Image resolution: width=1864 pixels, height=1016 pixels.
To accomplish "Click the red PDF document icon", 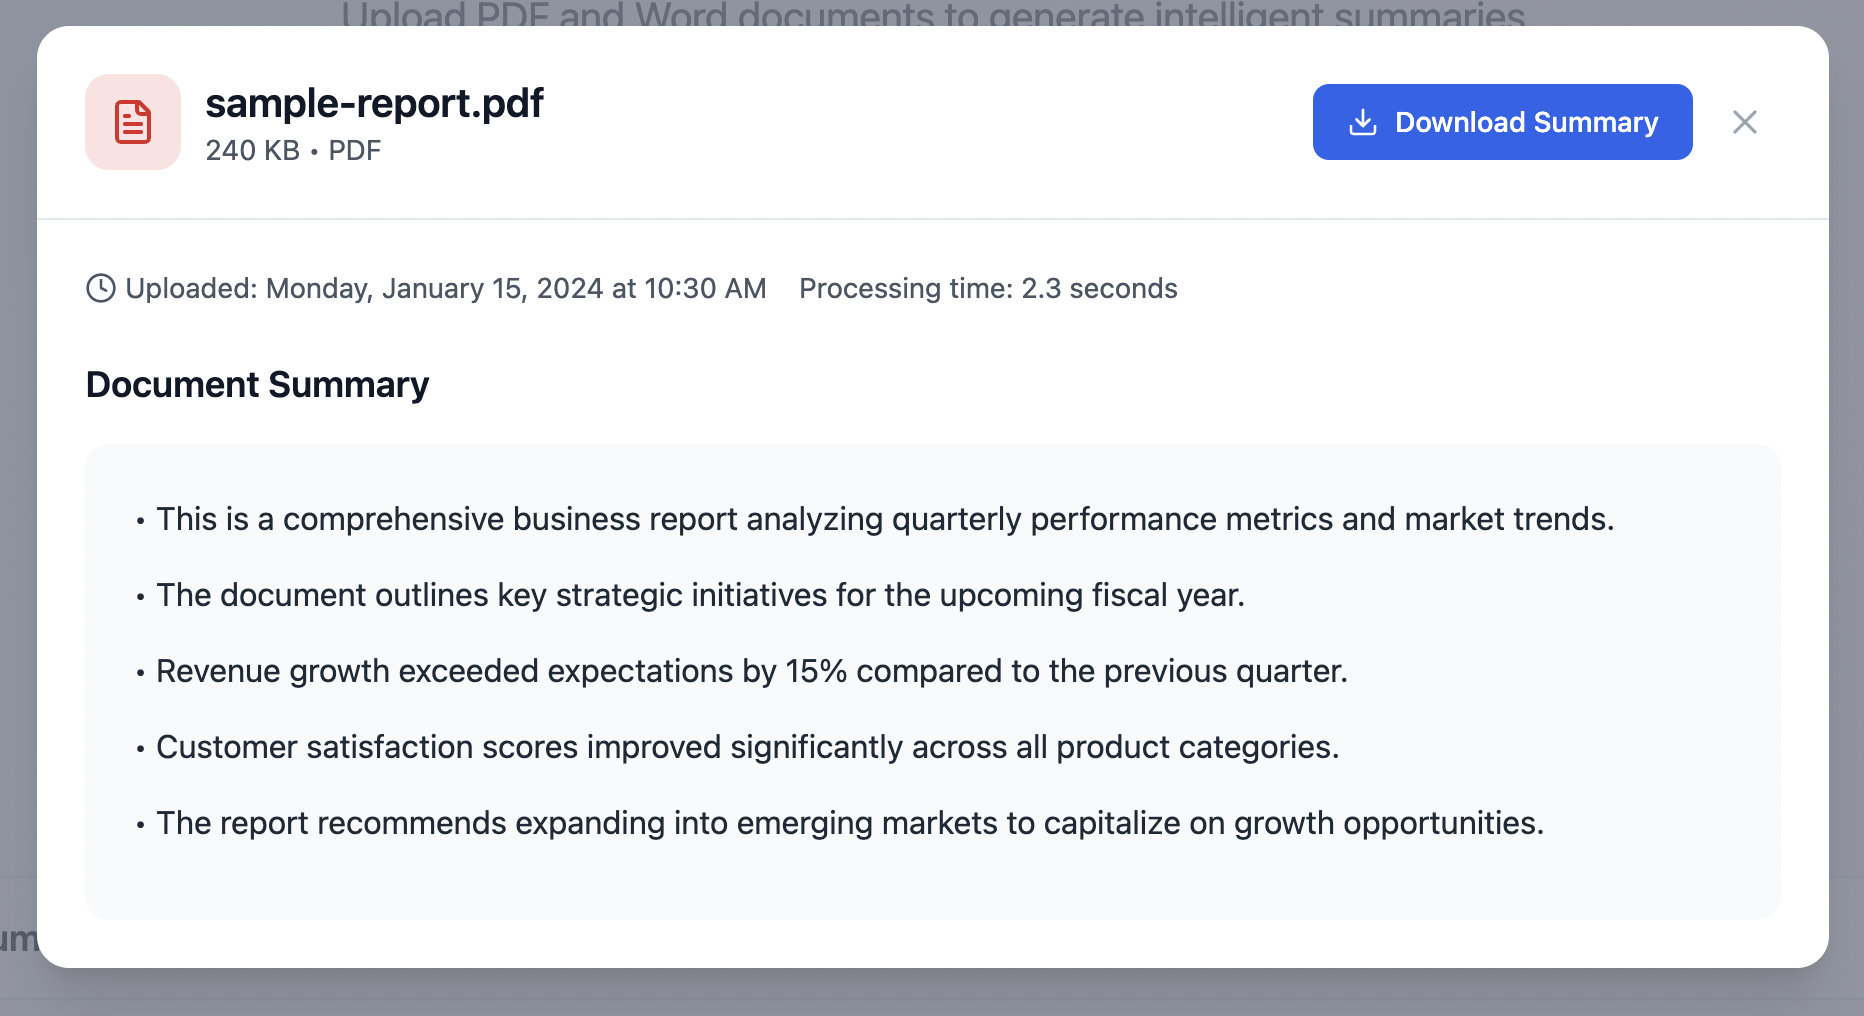I will (x=133, y=122).
